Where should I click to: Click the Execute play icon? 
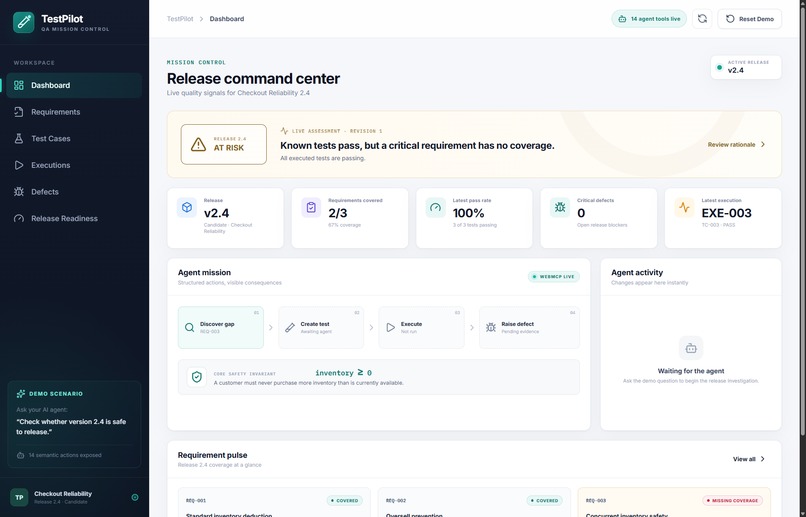coord(391,327)
